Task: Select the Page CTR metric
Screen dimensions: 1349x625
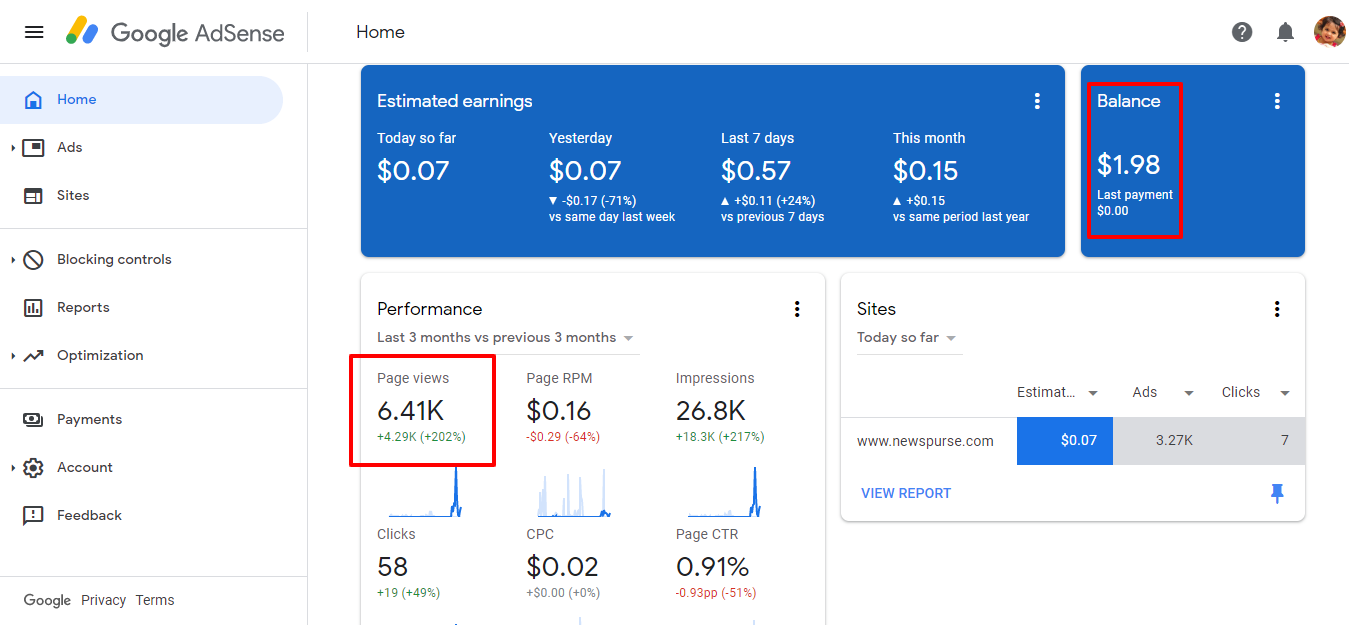Action: pos(716,566)
